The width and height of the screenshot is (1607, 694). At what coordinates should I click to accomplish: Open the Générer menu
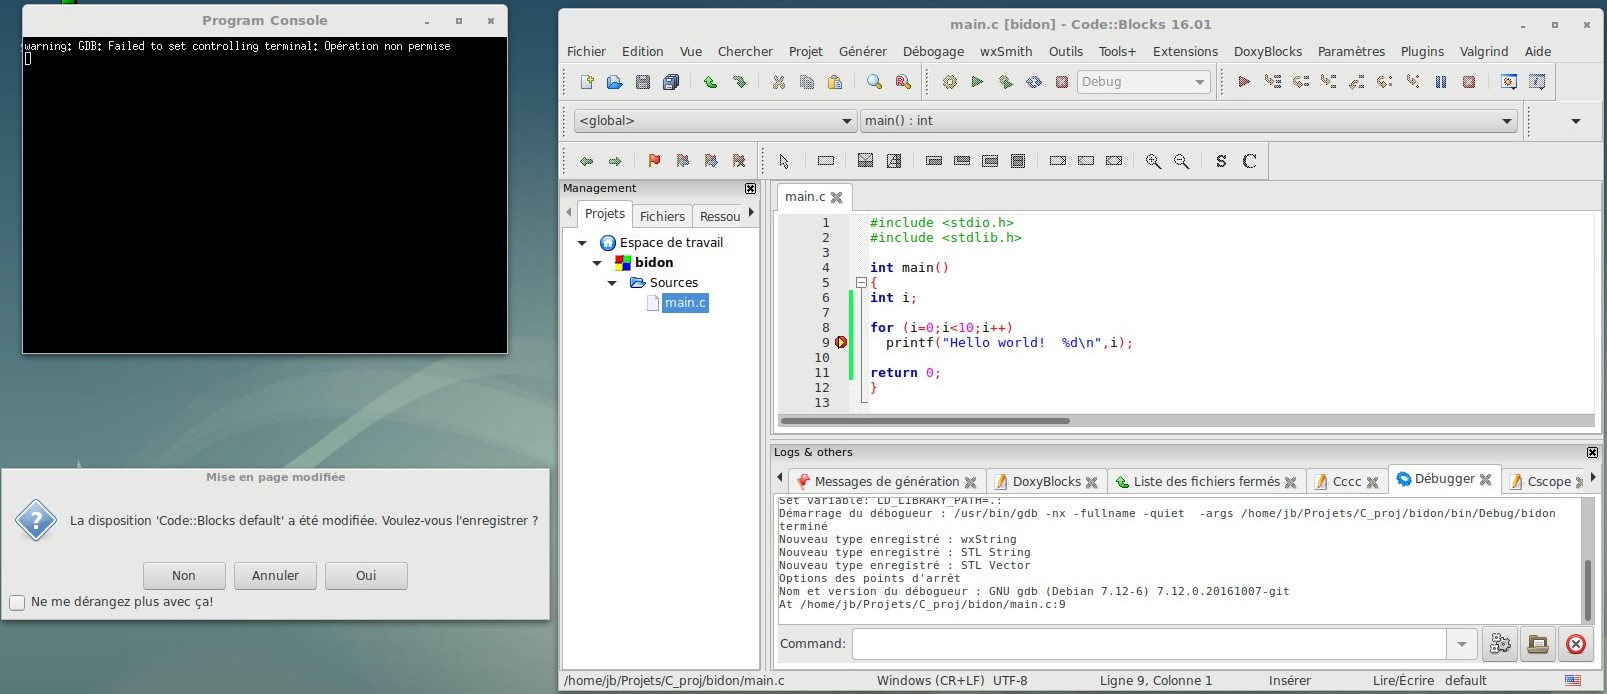tap(862, 52)
